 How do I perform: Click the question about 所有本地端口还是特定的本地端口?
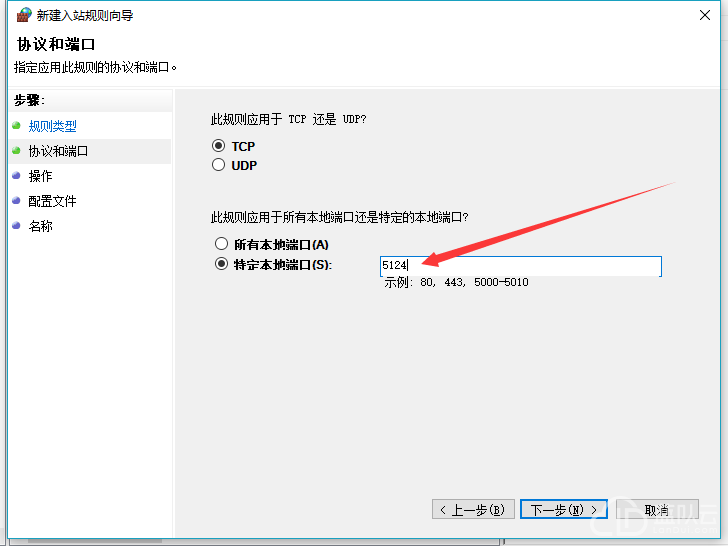(x=339, y=217)
